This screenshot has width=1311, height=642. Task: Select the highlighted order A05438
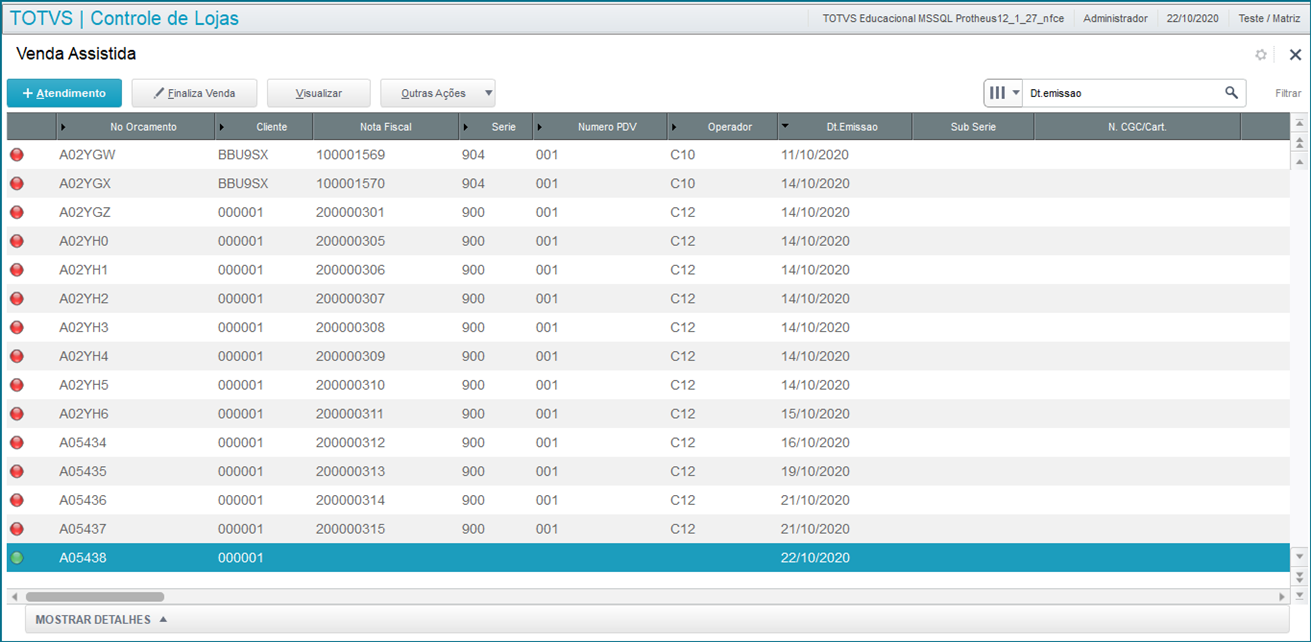click(83, 558)
